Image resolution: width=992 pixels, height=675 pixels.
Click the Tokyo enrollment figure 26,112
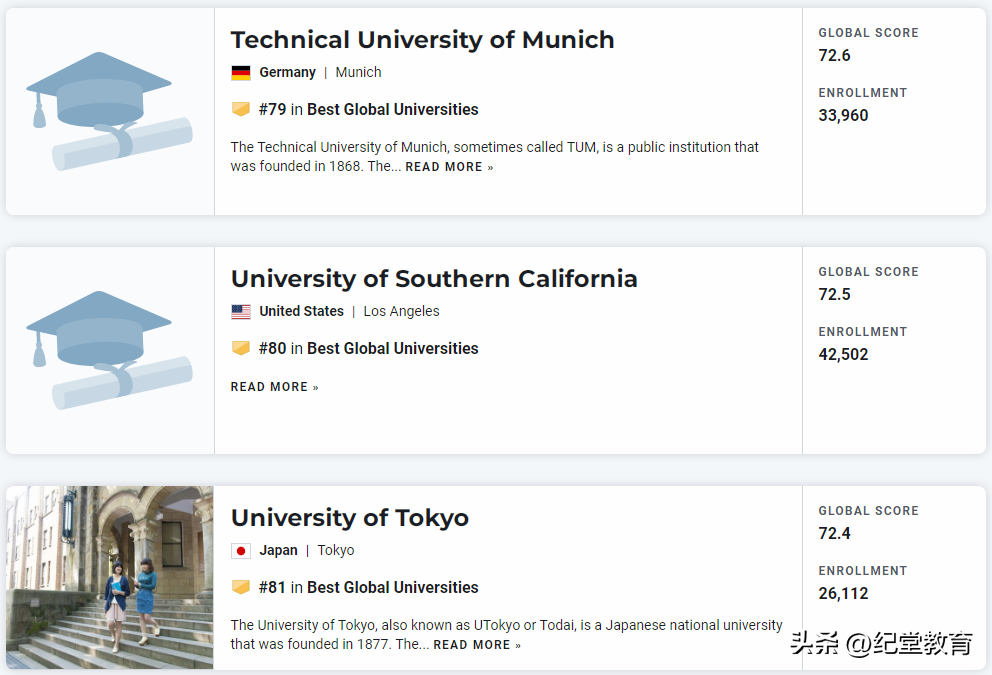843,593
